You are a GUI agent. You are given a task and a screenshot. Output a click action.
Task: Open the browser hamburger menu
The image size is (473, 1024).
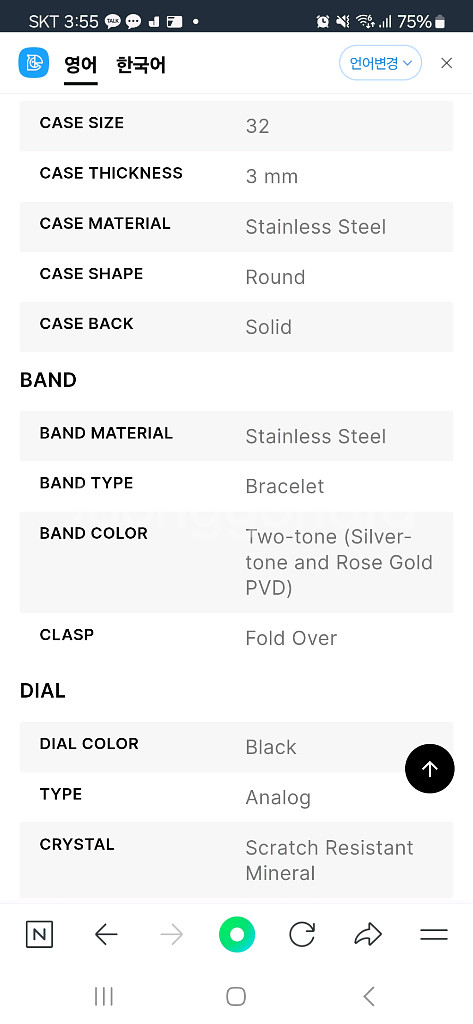point(434,935)
